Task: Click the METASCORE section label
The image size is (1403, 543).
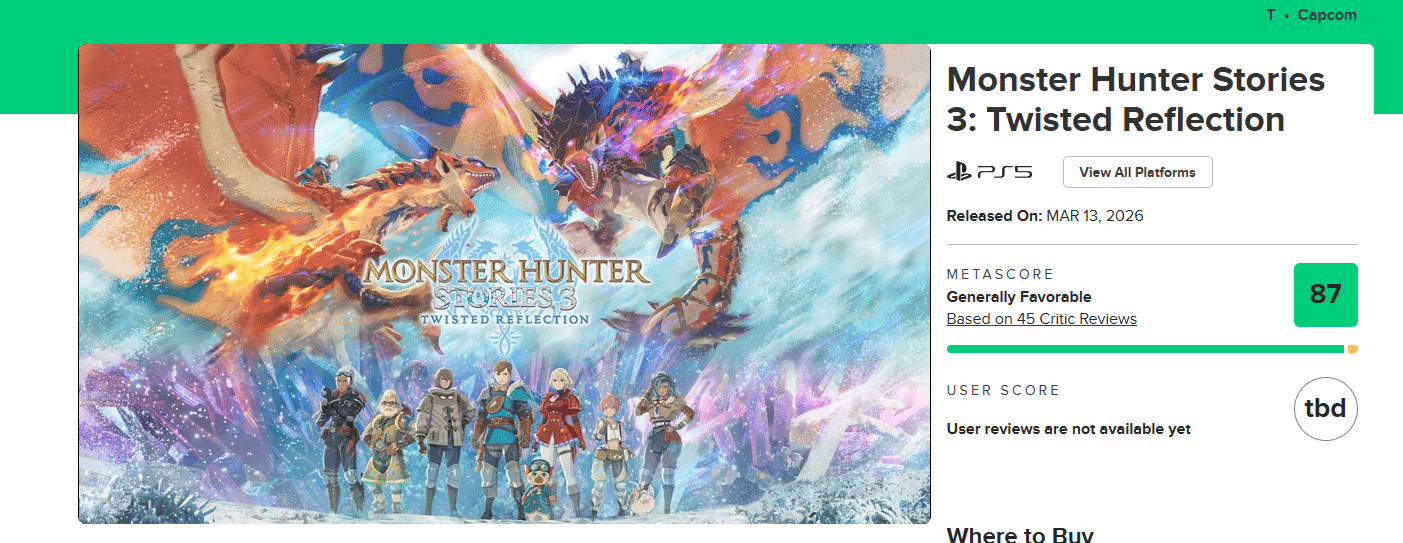Action: tap(1000, 274)
